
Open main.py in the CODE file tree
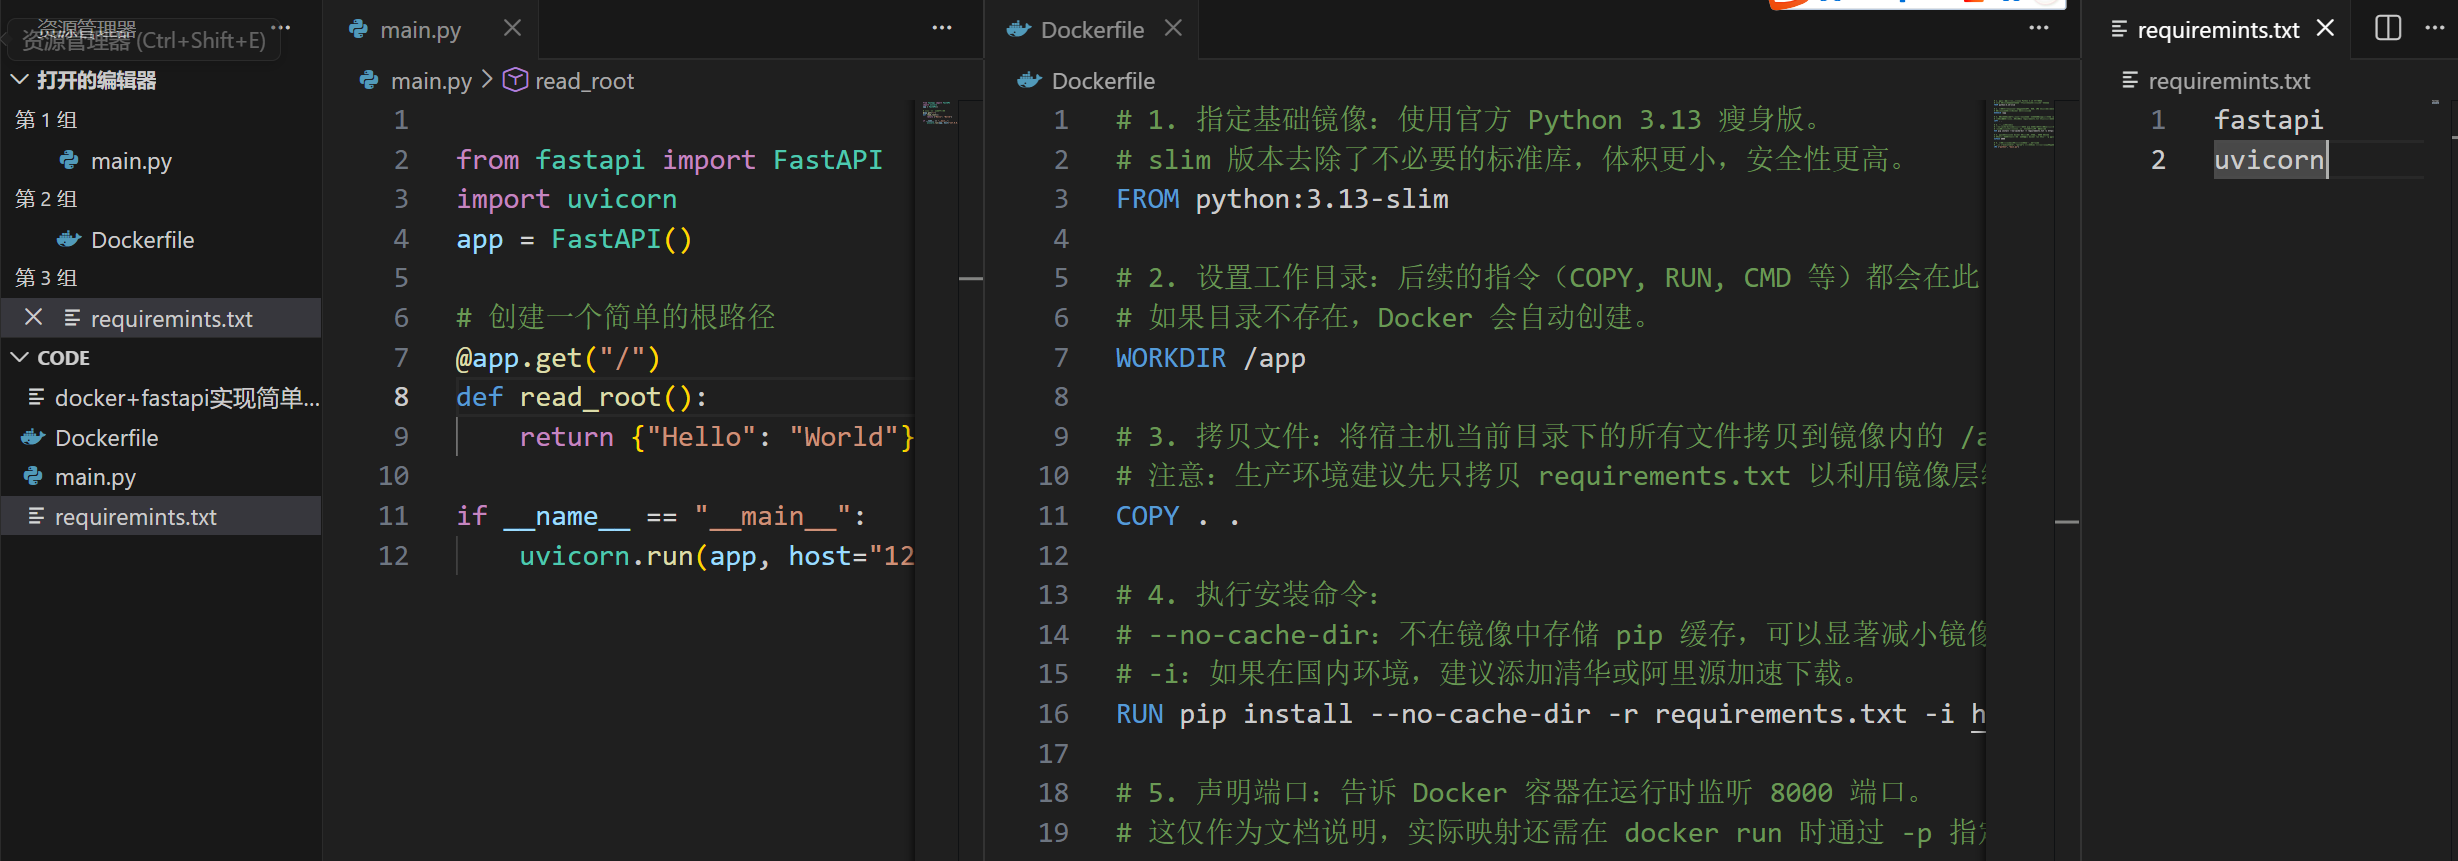[95, 477]
